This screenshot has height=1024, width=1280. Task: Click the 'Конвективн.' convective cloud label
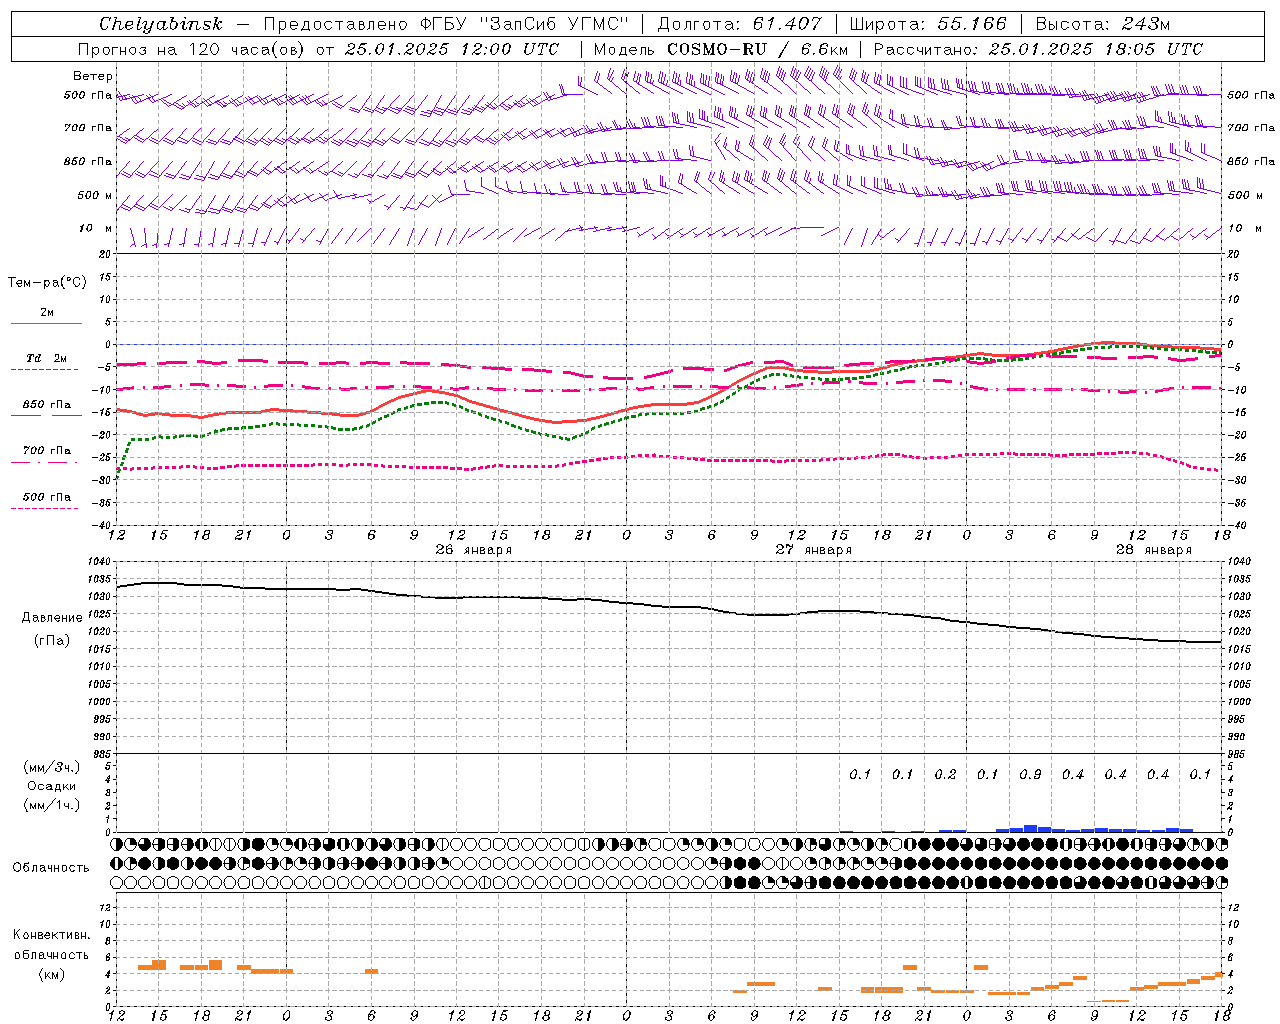tap(51, 935)
